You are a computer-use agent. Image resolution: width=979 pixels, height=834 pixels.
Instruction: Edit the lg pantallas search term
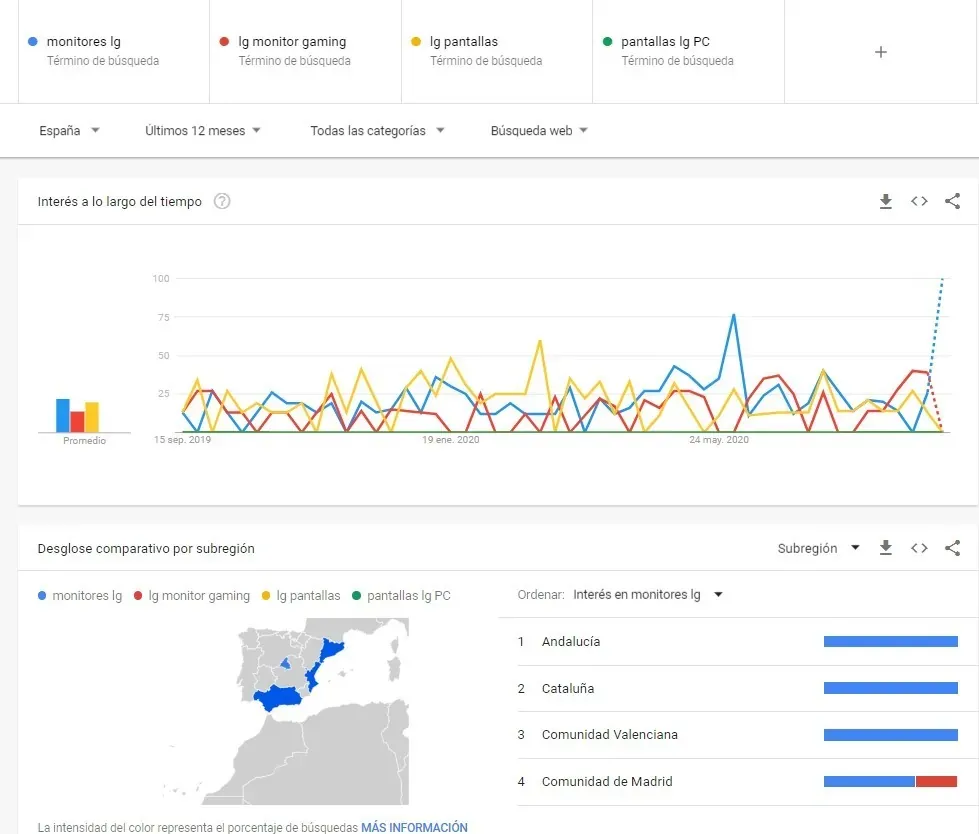[463, 41]
